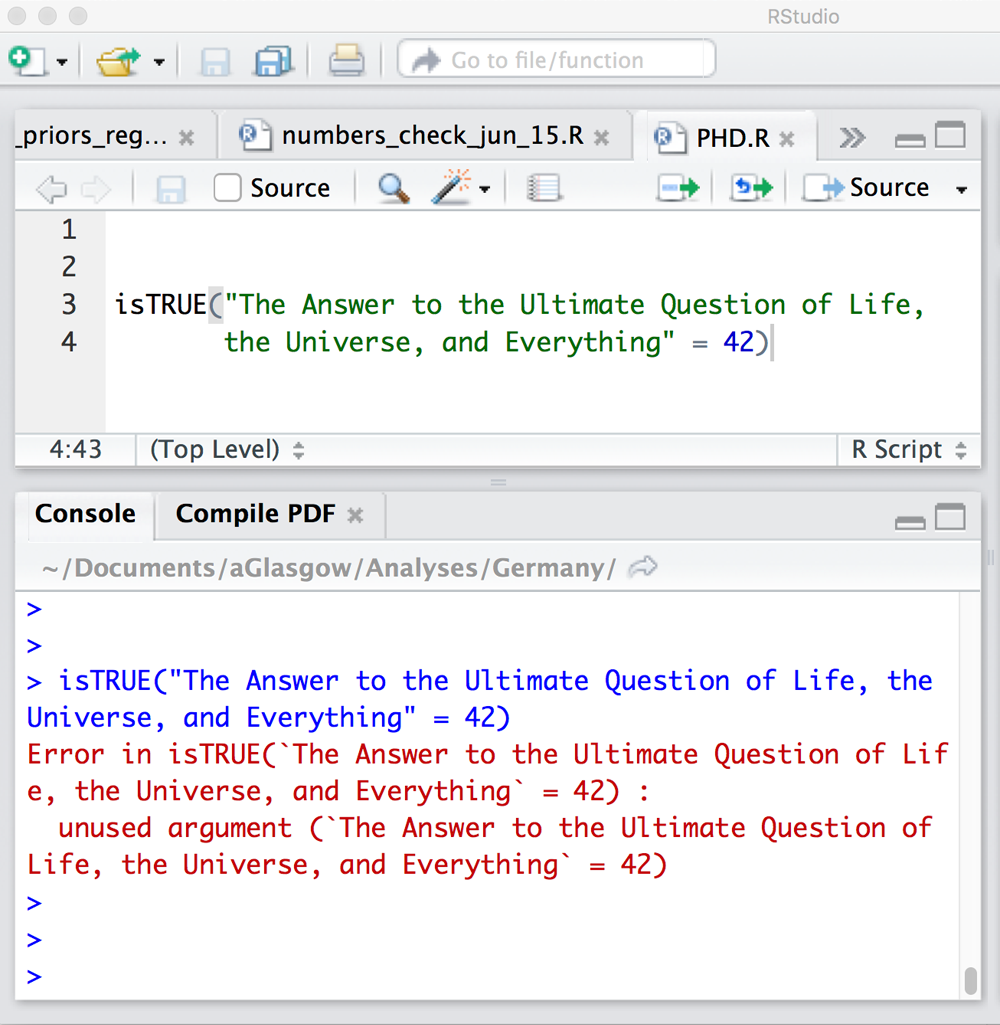Open the (Top Level) scope navigator
The height and width of the screenshot is (1025, 1000).
tap(226, 450)
